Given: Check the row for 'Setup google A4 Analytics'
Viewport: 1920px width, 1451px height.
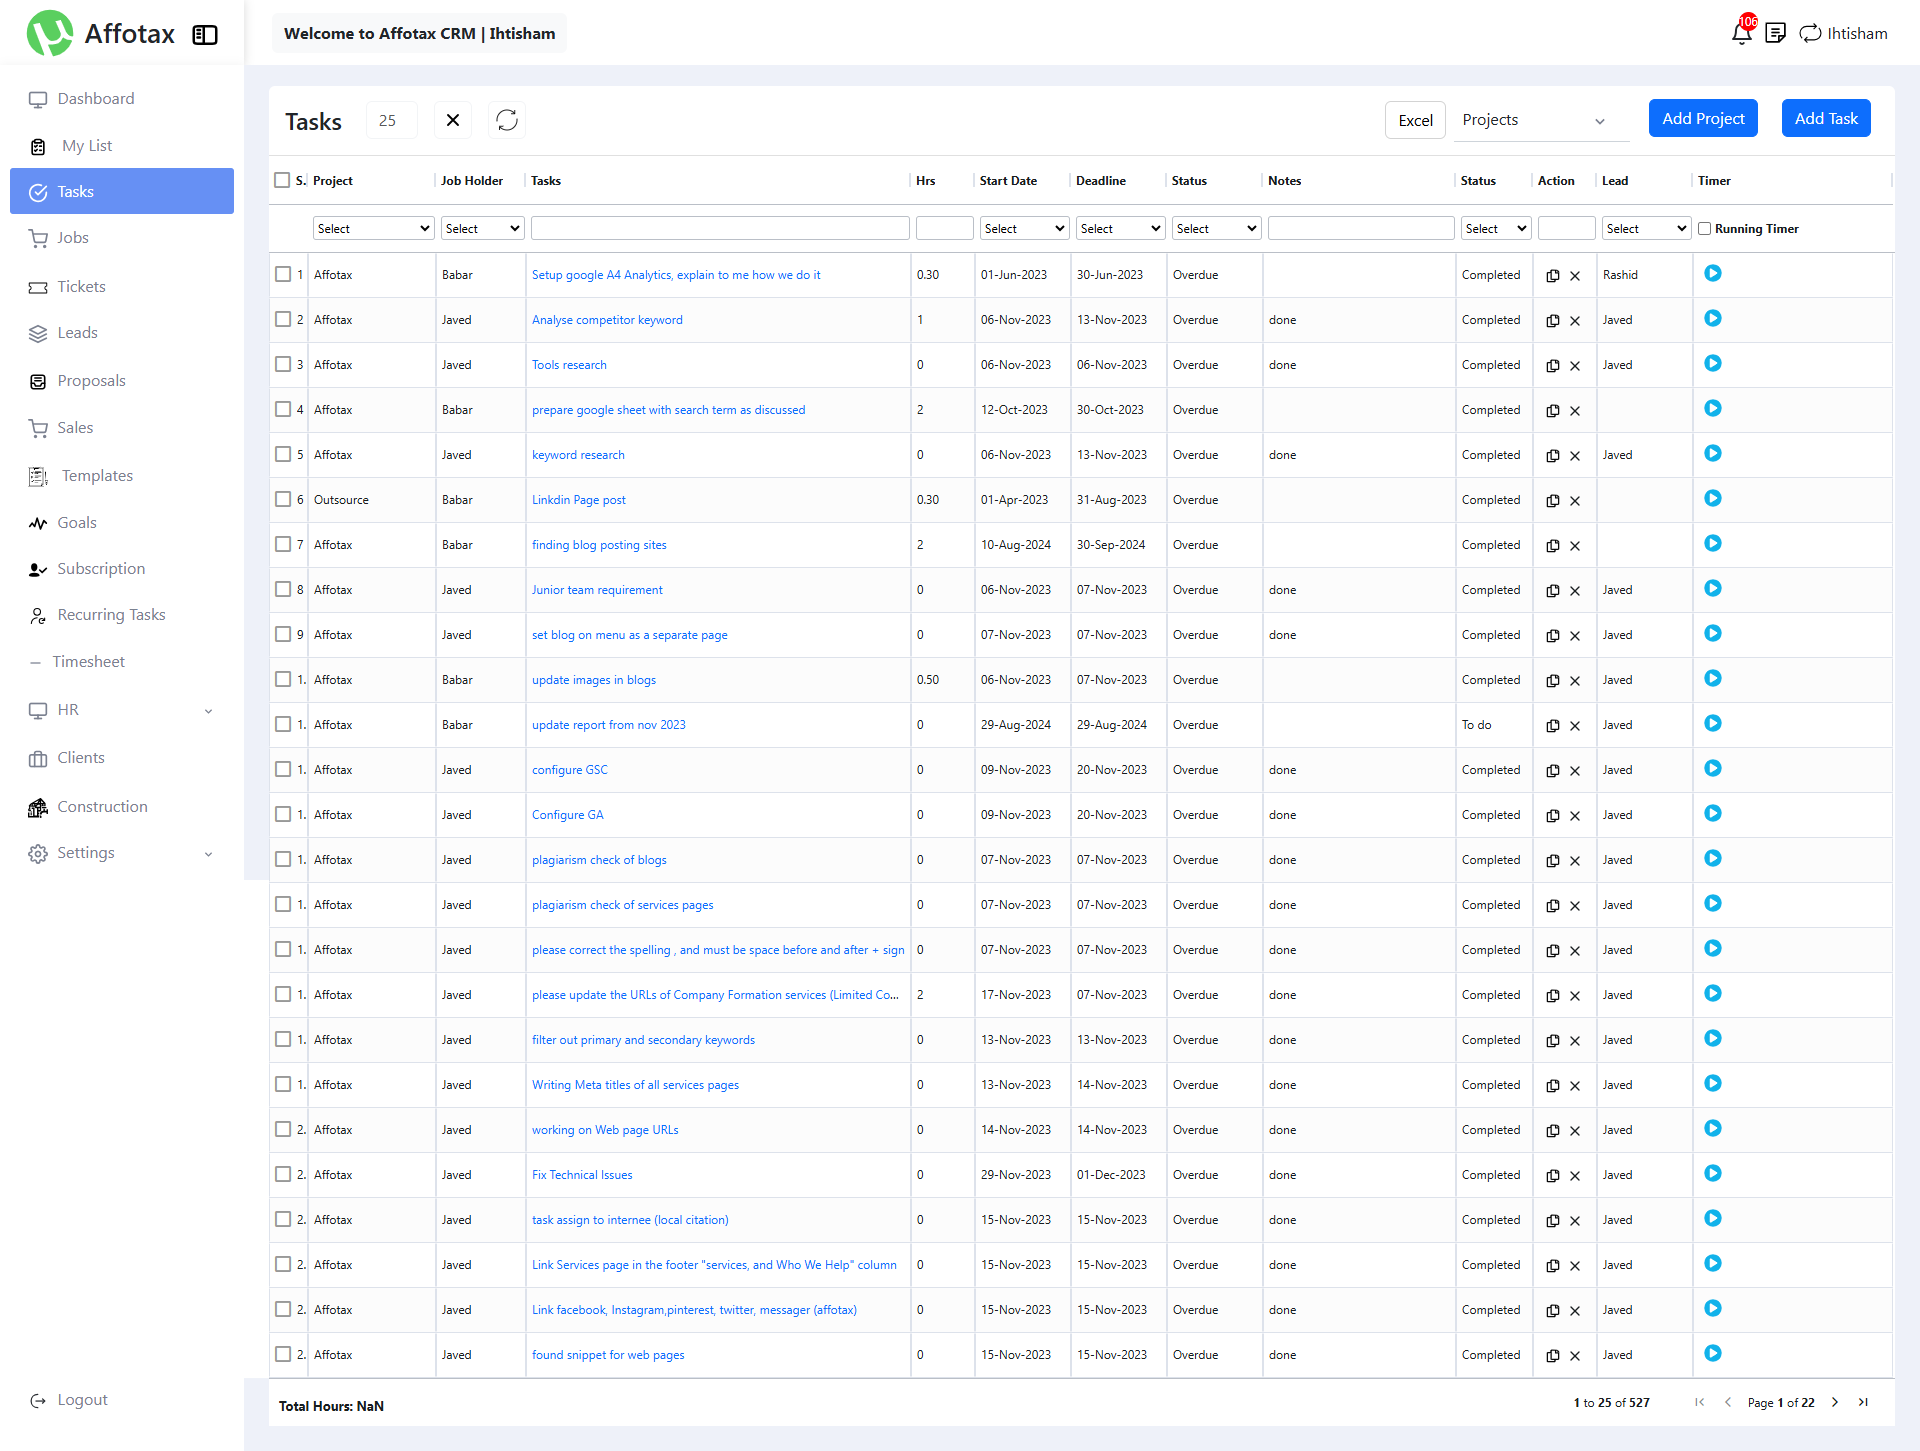Looking at the screenshot, I should click(x=283, y=274).
